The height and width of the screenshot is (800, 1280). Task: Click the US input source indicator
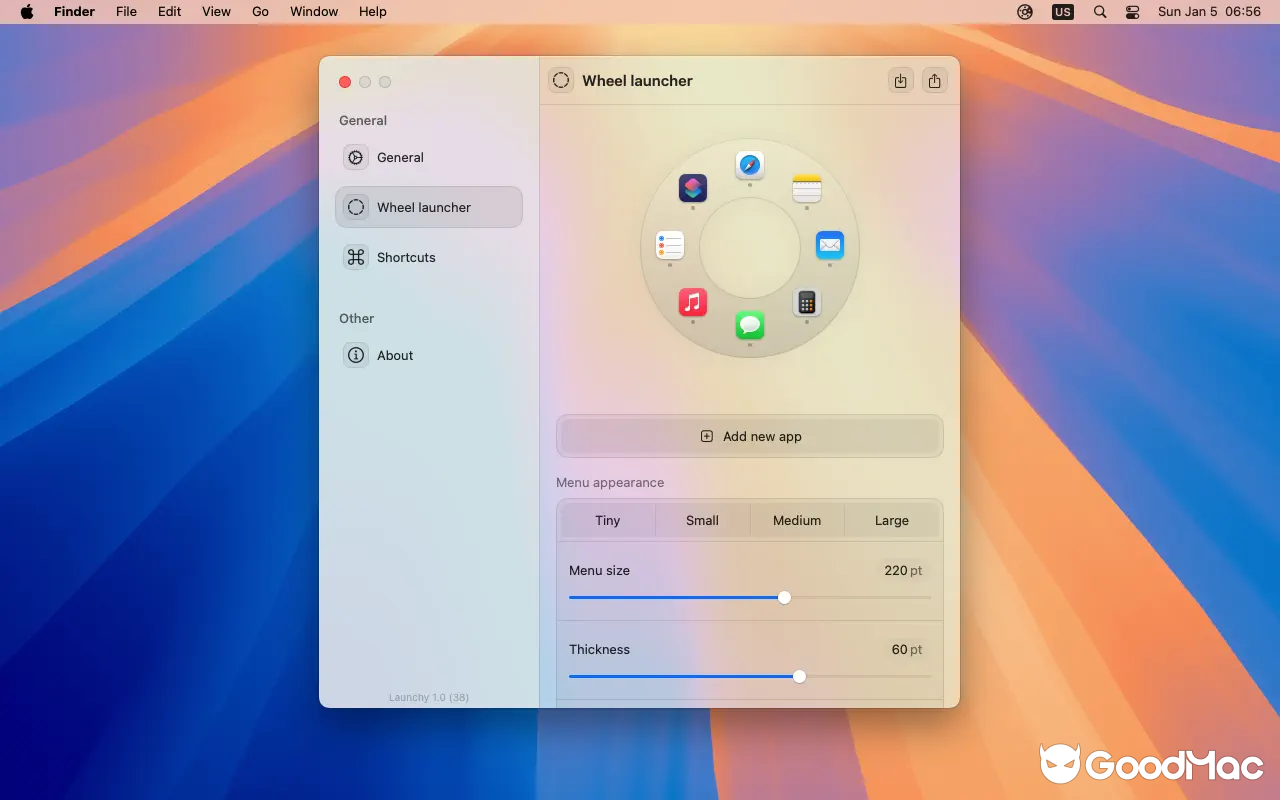(1062, 12)
